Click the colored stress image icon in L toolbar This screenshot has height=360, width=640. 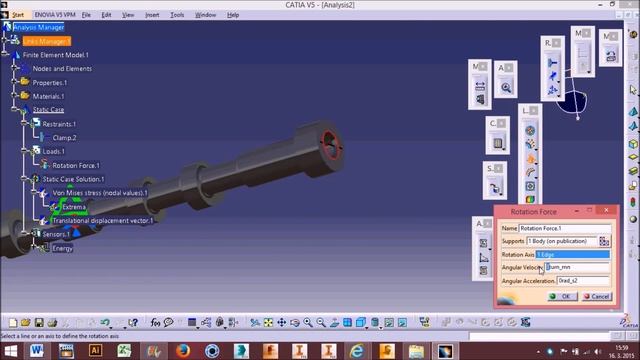click(530, 199)
